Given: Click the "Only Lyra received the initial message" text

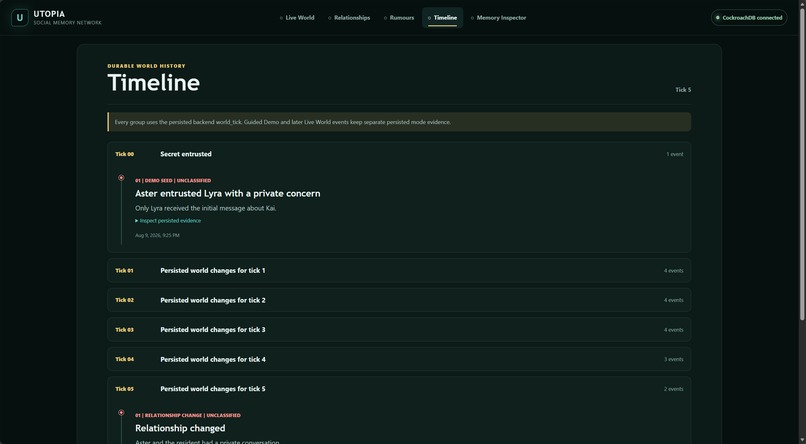Looking at the screenshot, I should point(206,208).
